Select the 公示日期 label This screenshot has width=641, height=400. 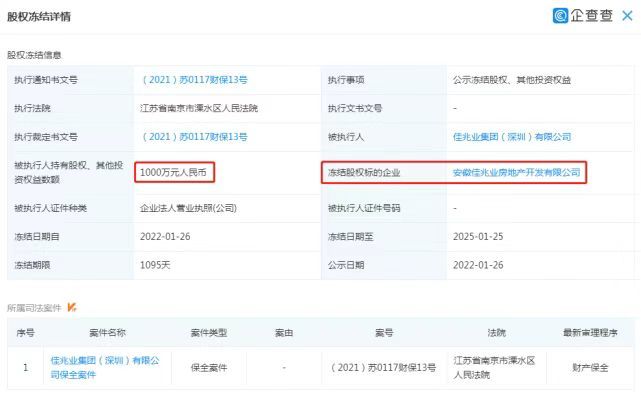pos(346,265)
